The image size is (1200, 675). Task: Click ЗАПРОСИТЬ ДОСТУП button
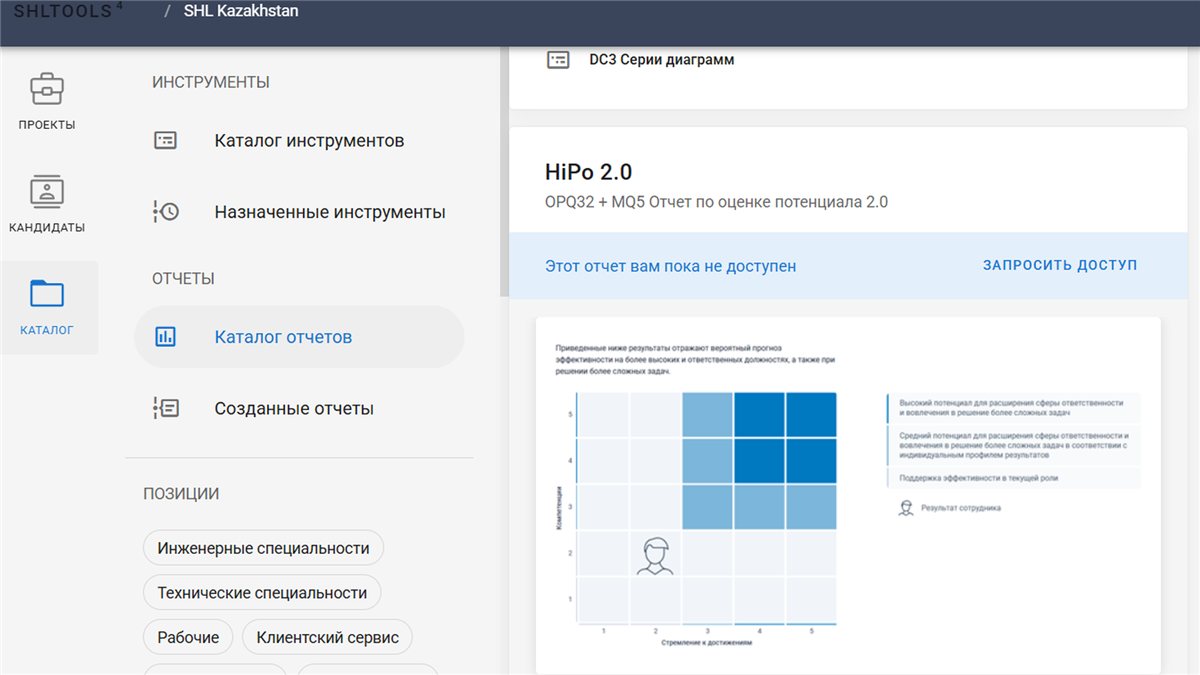pos(1060,266)
